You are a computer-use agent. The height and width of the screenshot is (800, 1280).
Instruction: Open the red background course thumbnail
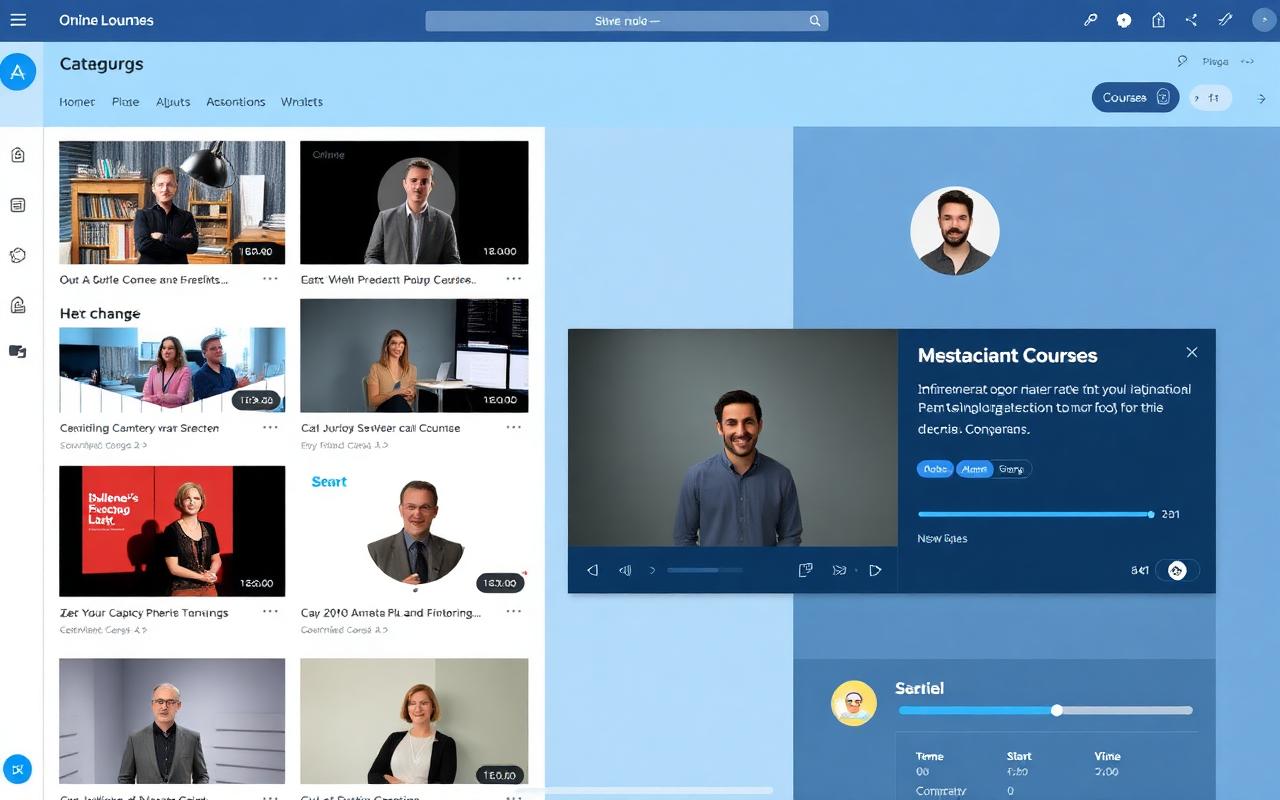(172, 531)
